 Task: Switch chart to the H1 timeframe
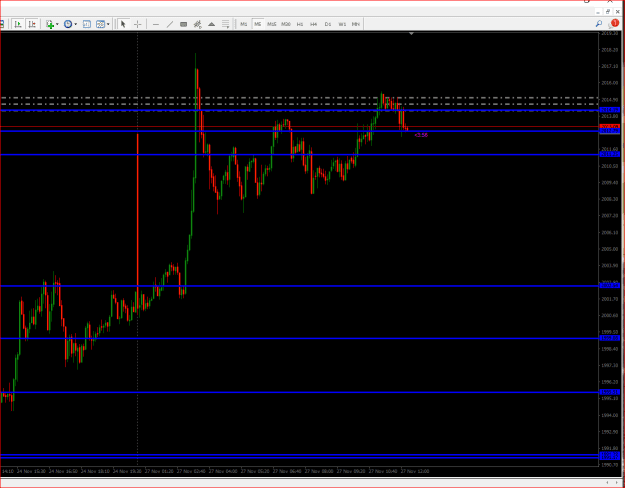(x=300, y=24)
